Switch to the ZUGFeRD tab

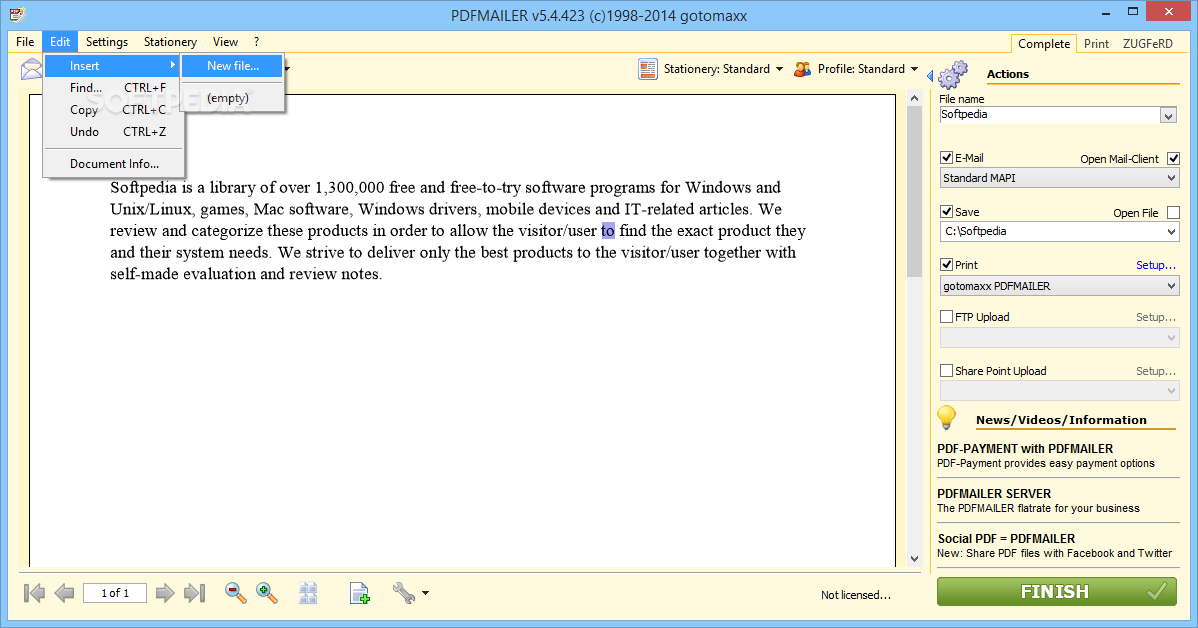pos(1148,44)
